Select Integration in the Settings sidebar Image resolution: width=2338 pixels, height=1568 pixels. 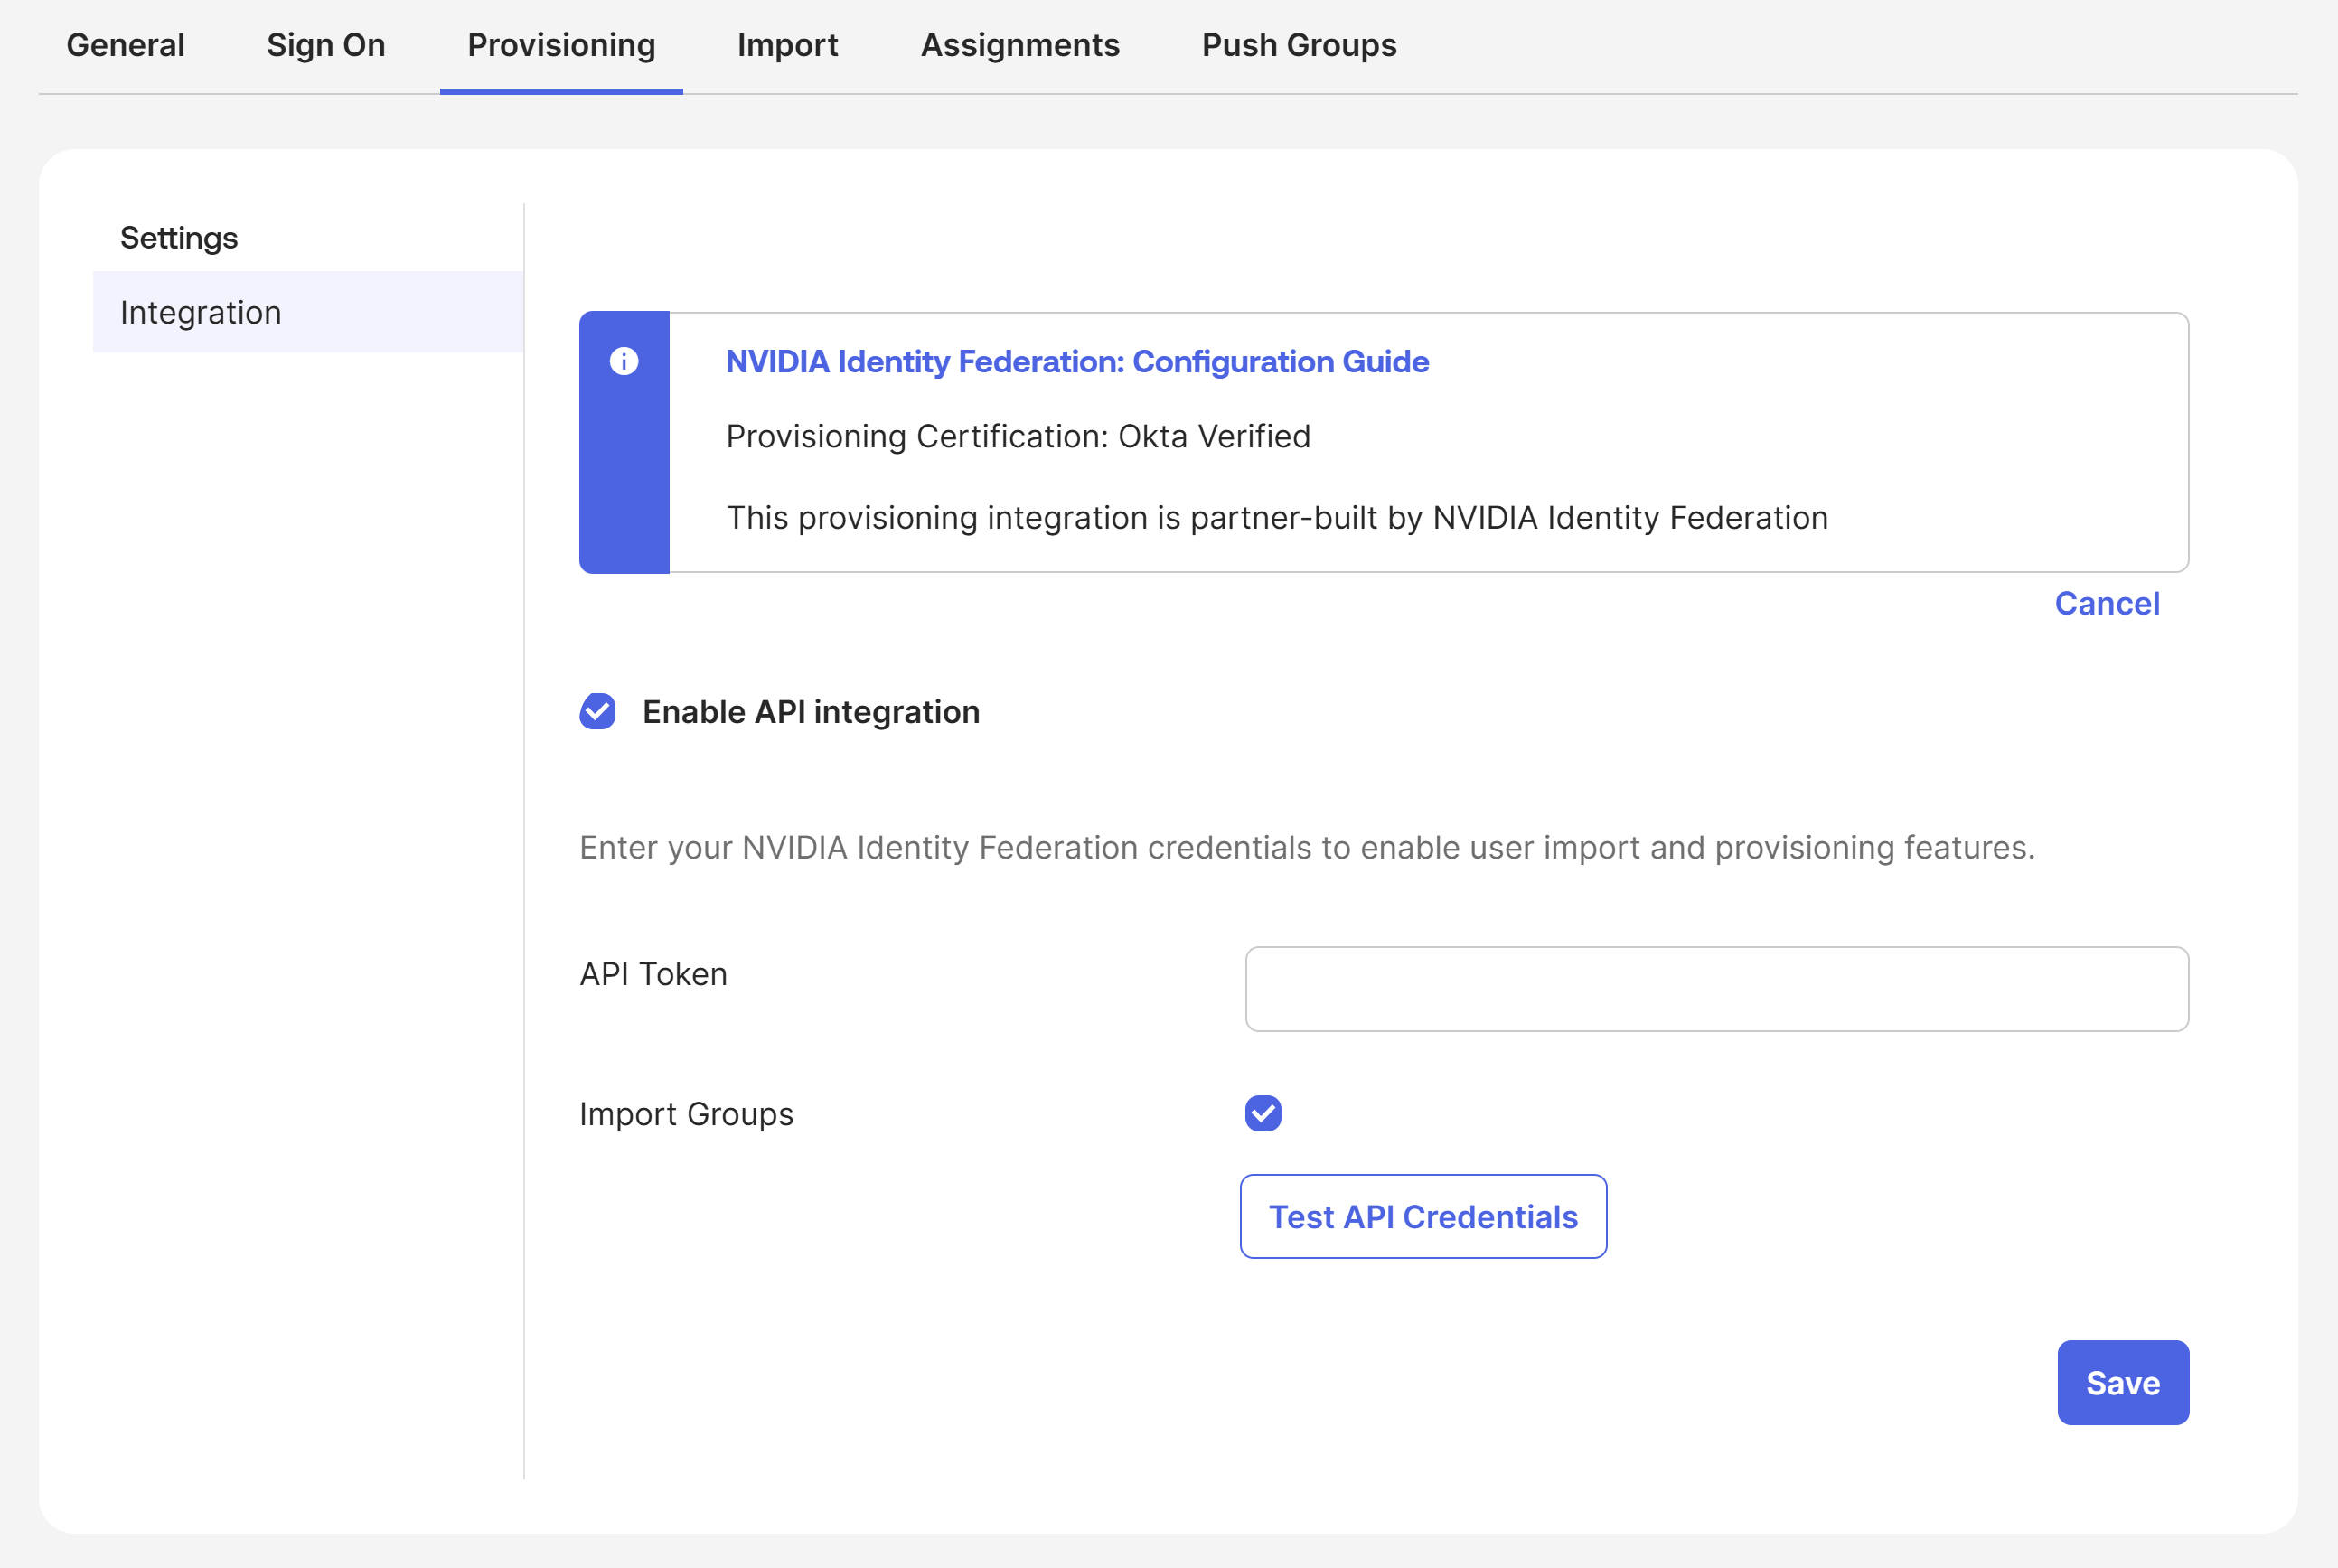[308, 312]
